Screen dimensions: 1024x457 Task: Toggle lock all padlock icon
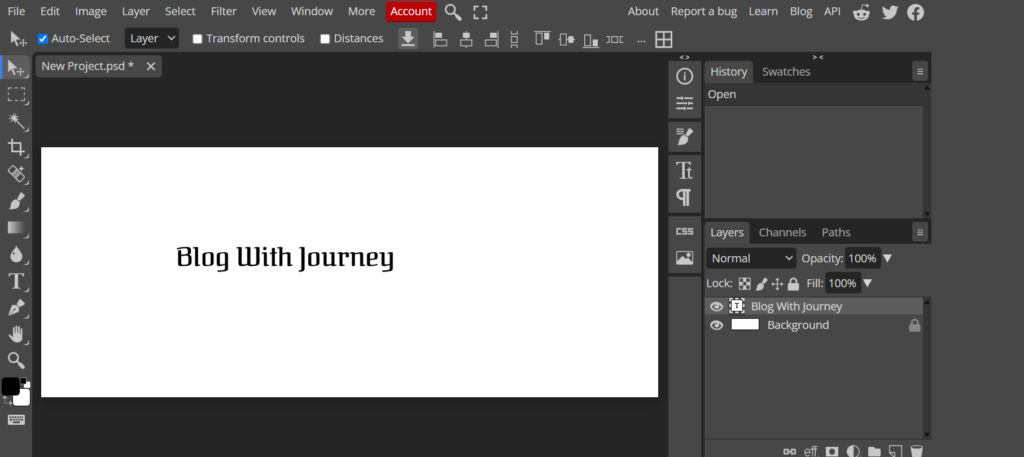tap(793, 284)
